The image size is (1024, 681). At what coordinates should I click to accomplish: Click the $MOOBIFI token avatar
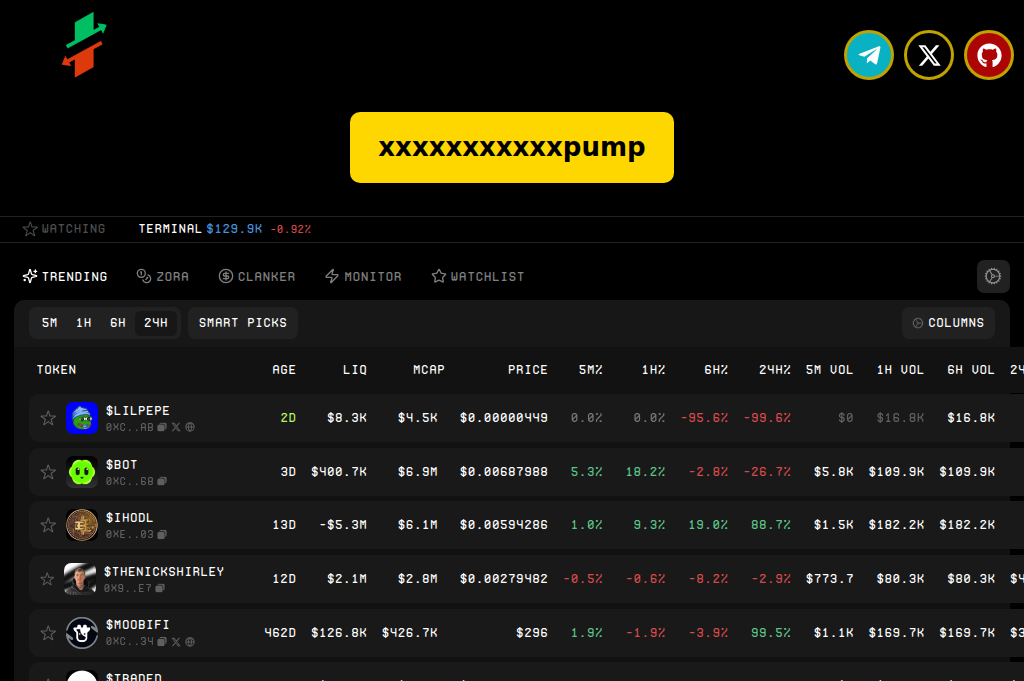tap(81, 632)
